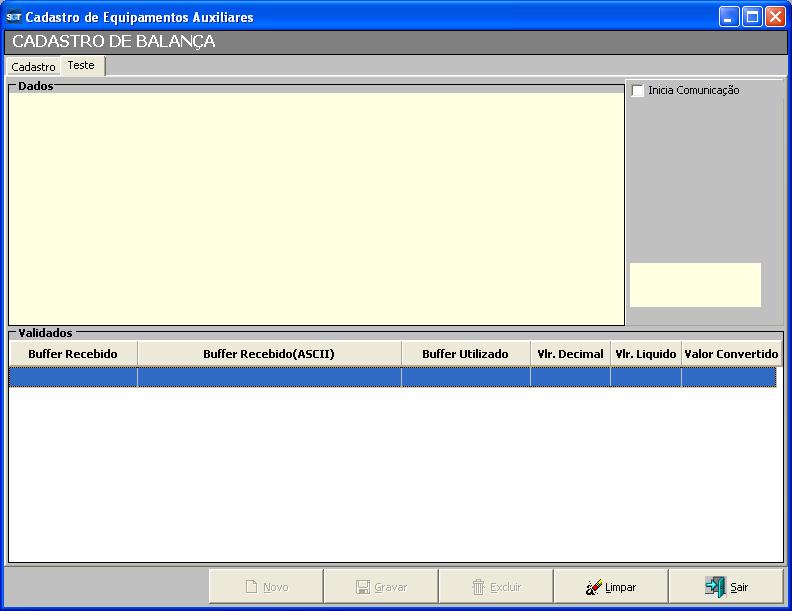
Task: Click the Buffer Recebido column header
Action: pyautogui.click(x=73, y=354)
